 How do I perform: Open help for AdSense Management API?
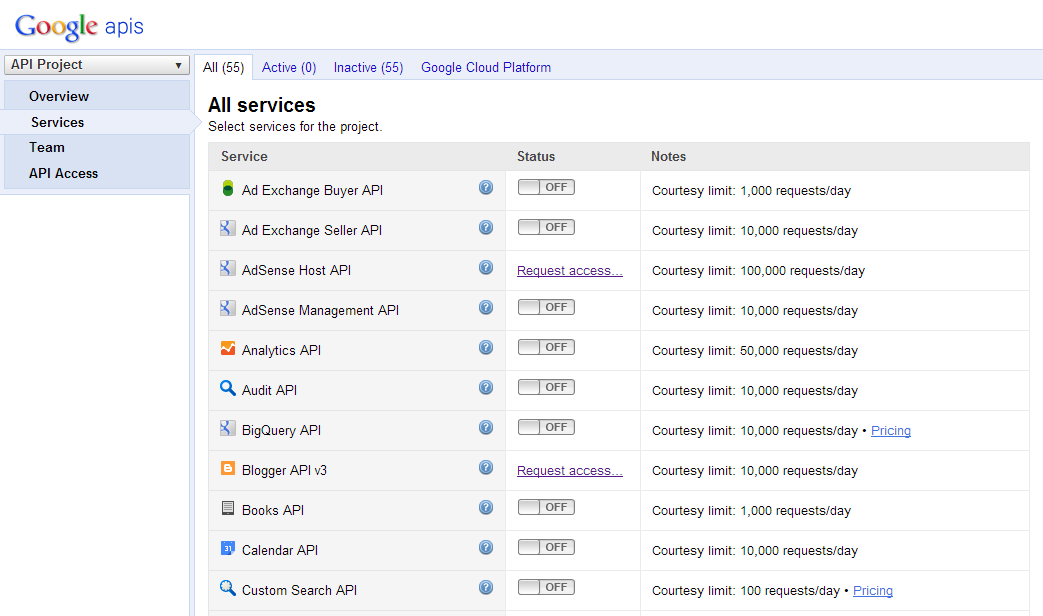(x=486, y=307)
